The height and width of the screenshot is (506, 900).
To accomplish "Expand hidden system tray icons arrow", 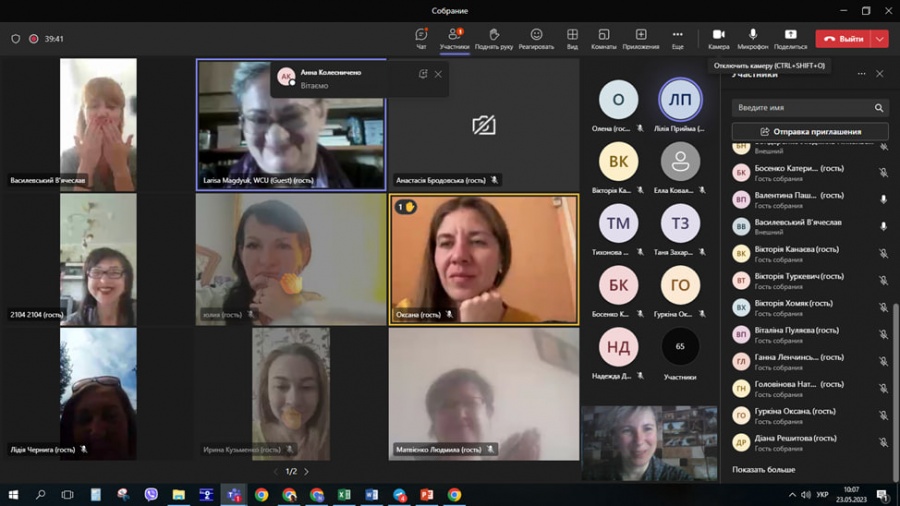I will click(x=792, y=495).
